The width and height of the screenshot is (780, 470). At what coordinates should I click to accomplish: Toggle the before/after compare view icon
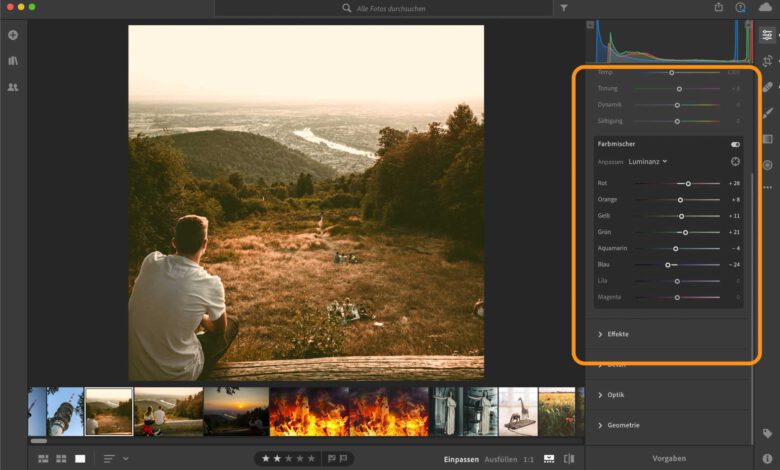(569, 458)
